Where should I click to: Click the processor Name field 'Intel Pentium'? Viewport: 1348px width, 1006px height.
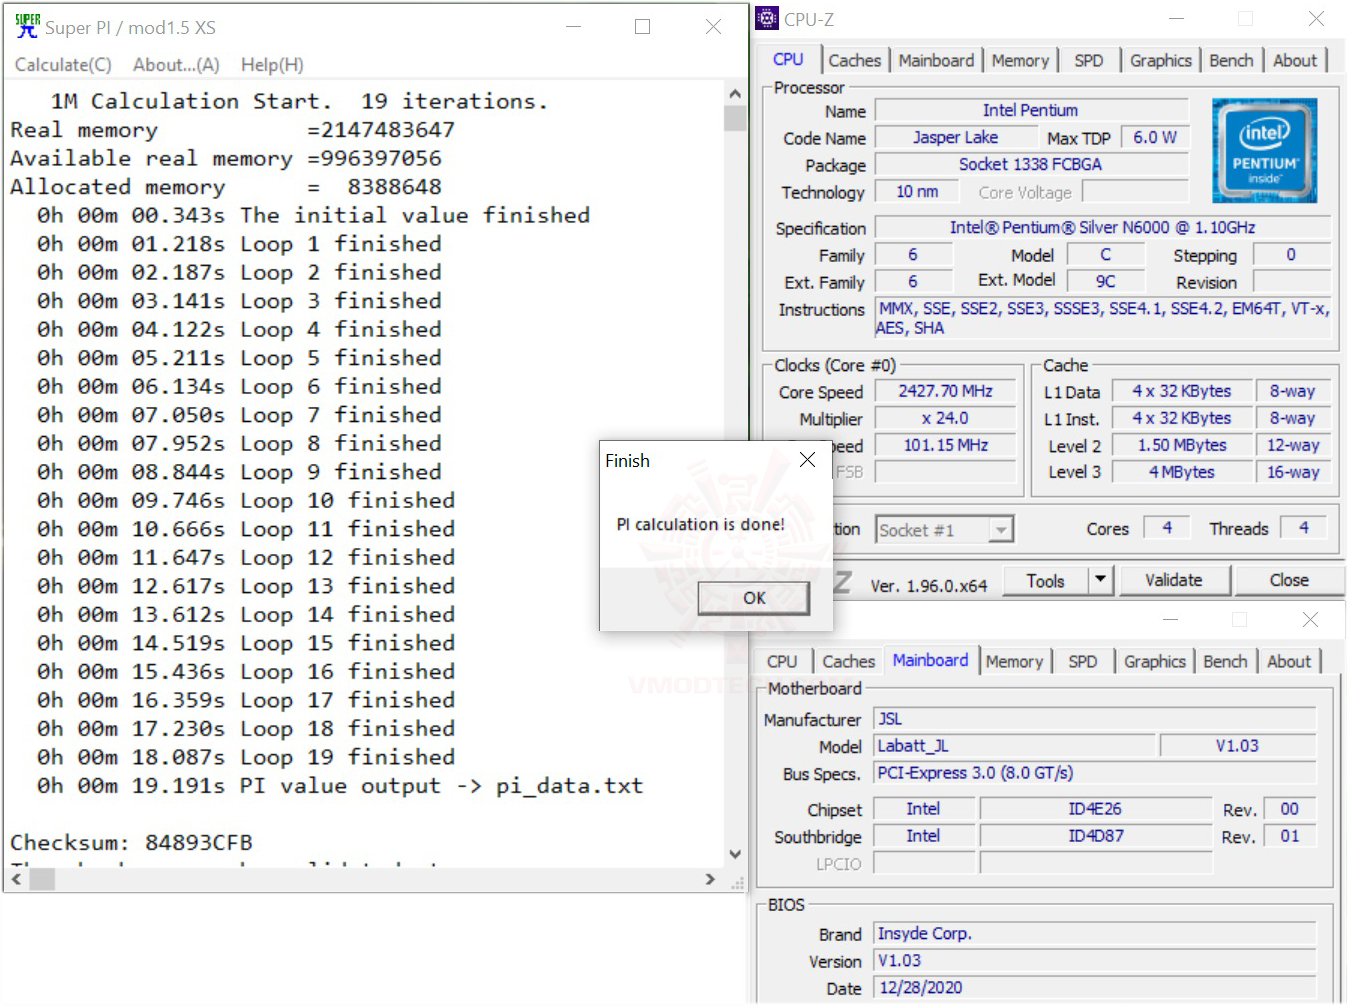[1030, 110]
